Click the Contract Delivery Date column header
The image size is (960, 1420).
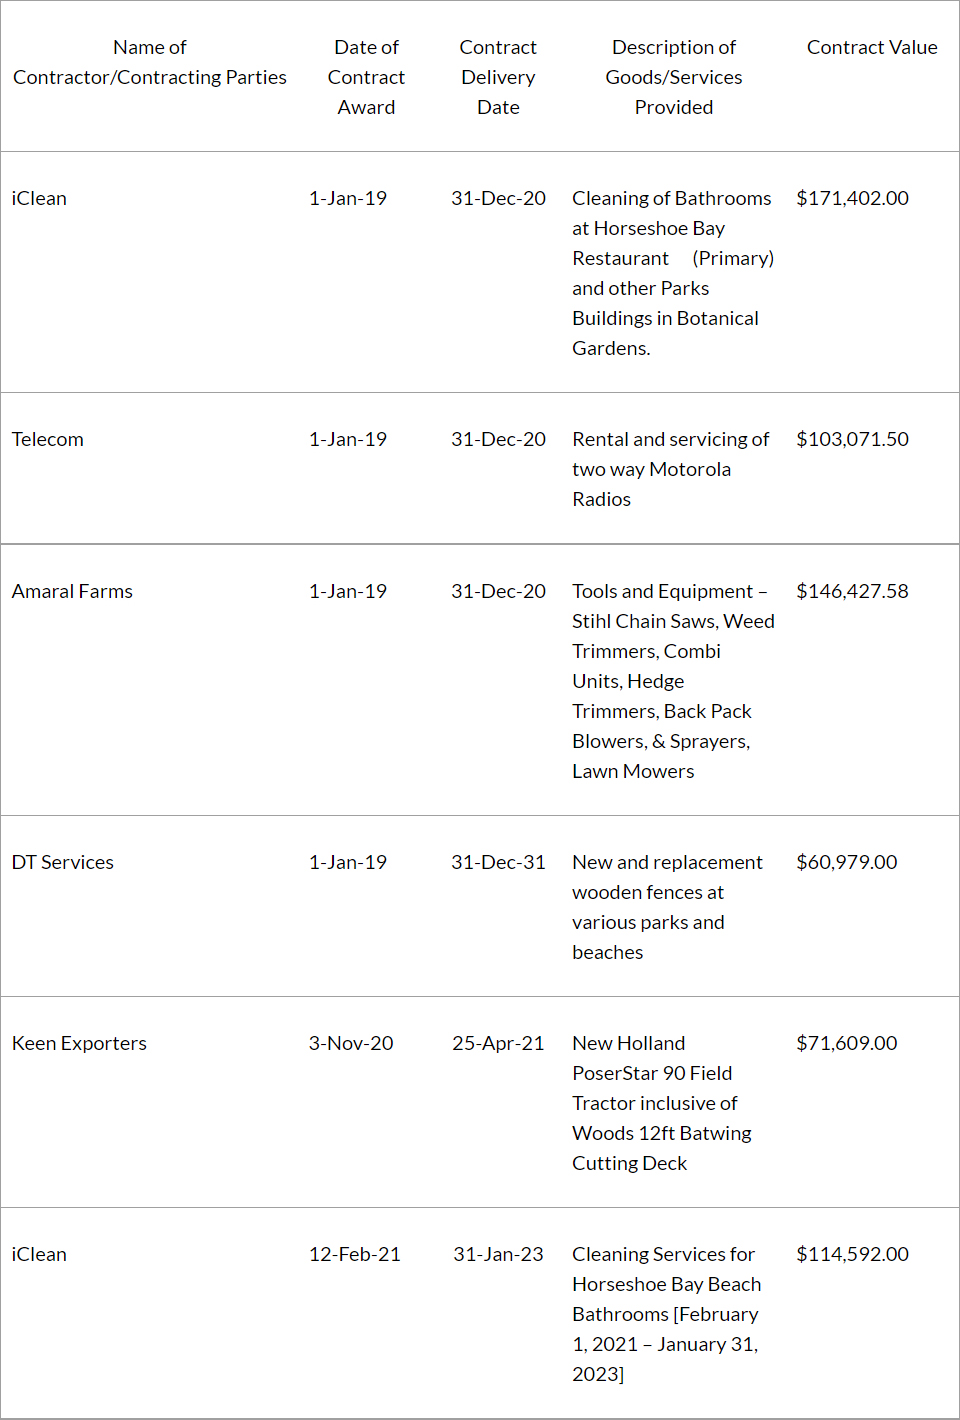tap(498, 77)
